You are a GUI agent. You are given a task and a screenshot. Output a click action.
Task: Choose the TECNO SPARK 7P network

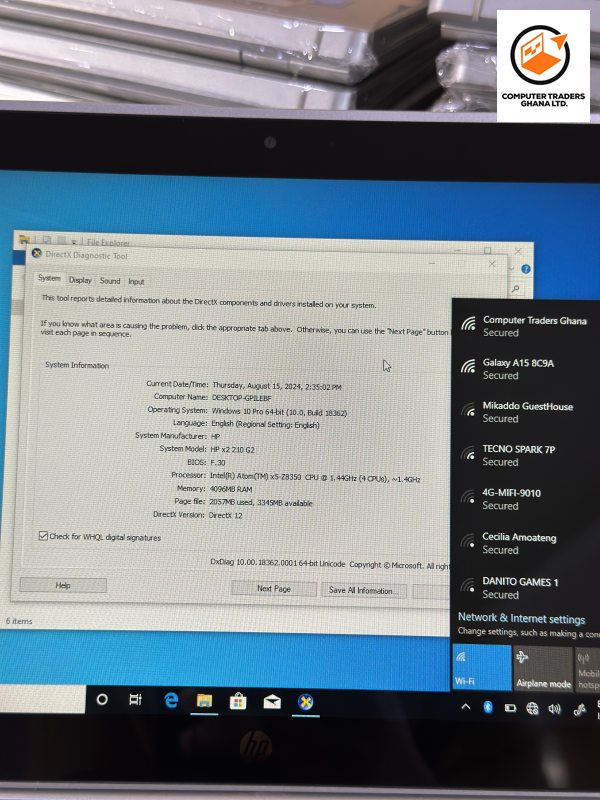pyautogui.click(x=526, y=456)
